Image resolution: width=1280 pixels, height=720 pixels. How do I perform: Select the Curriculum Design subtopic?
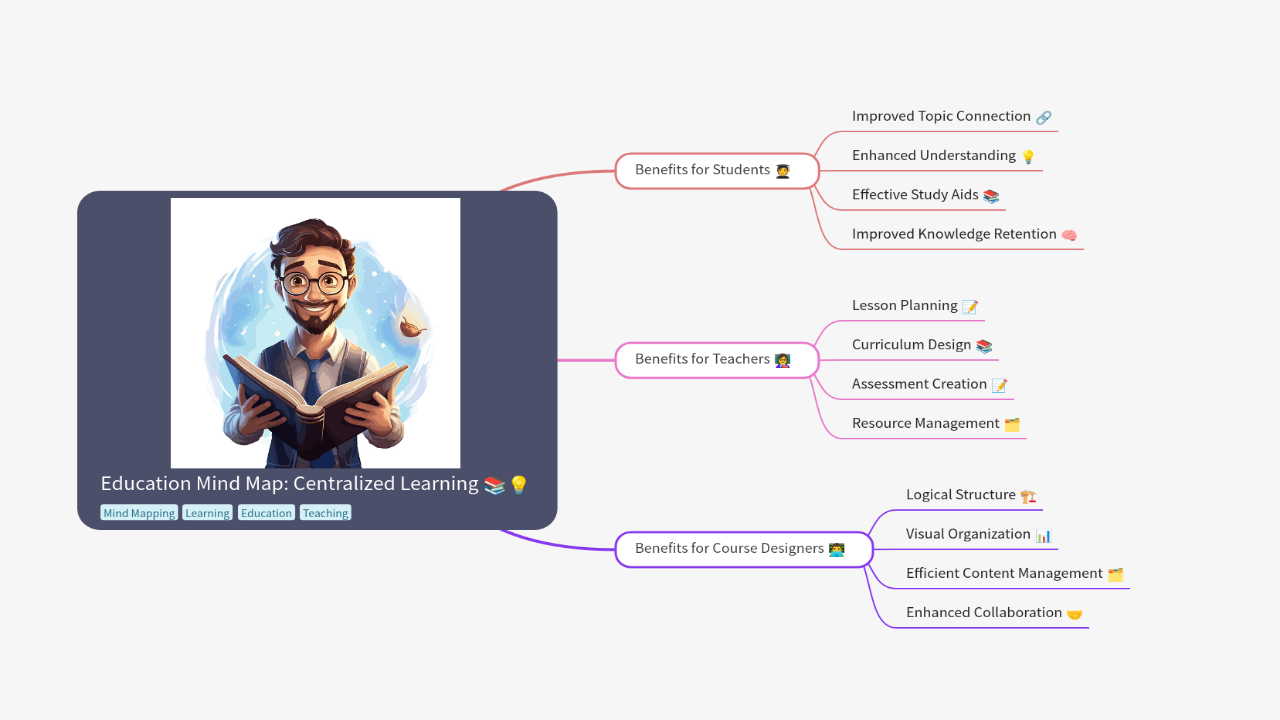[911, 345]
